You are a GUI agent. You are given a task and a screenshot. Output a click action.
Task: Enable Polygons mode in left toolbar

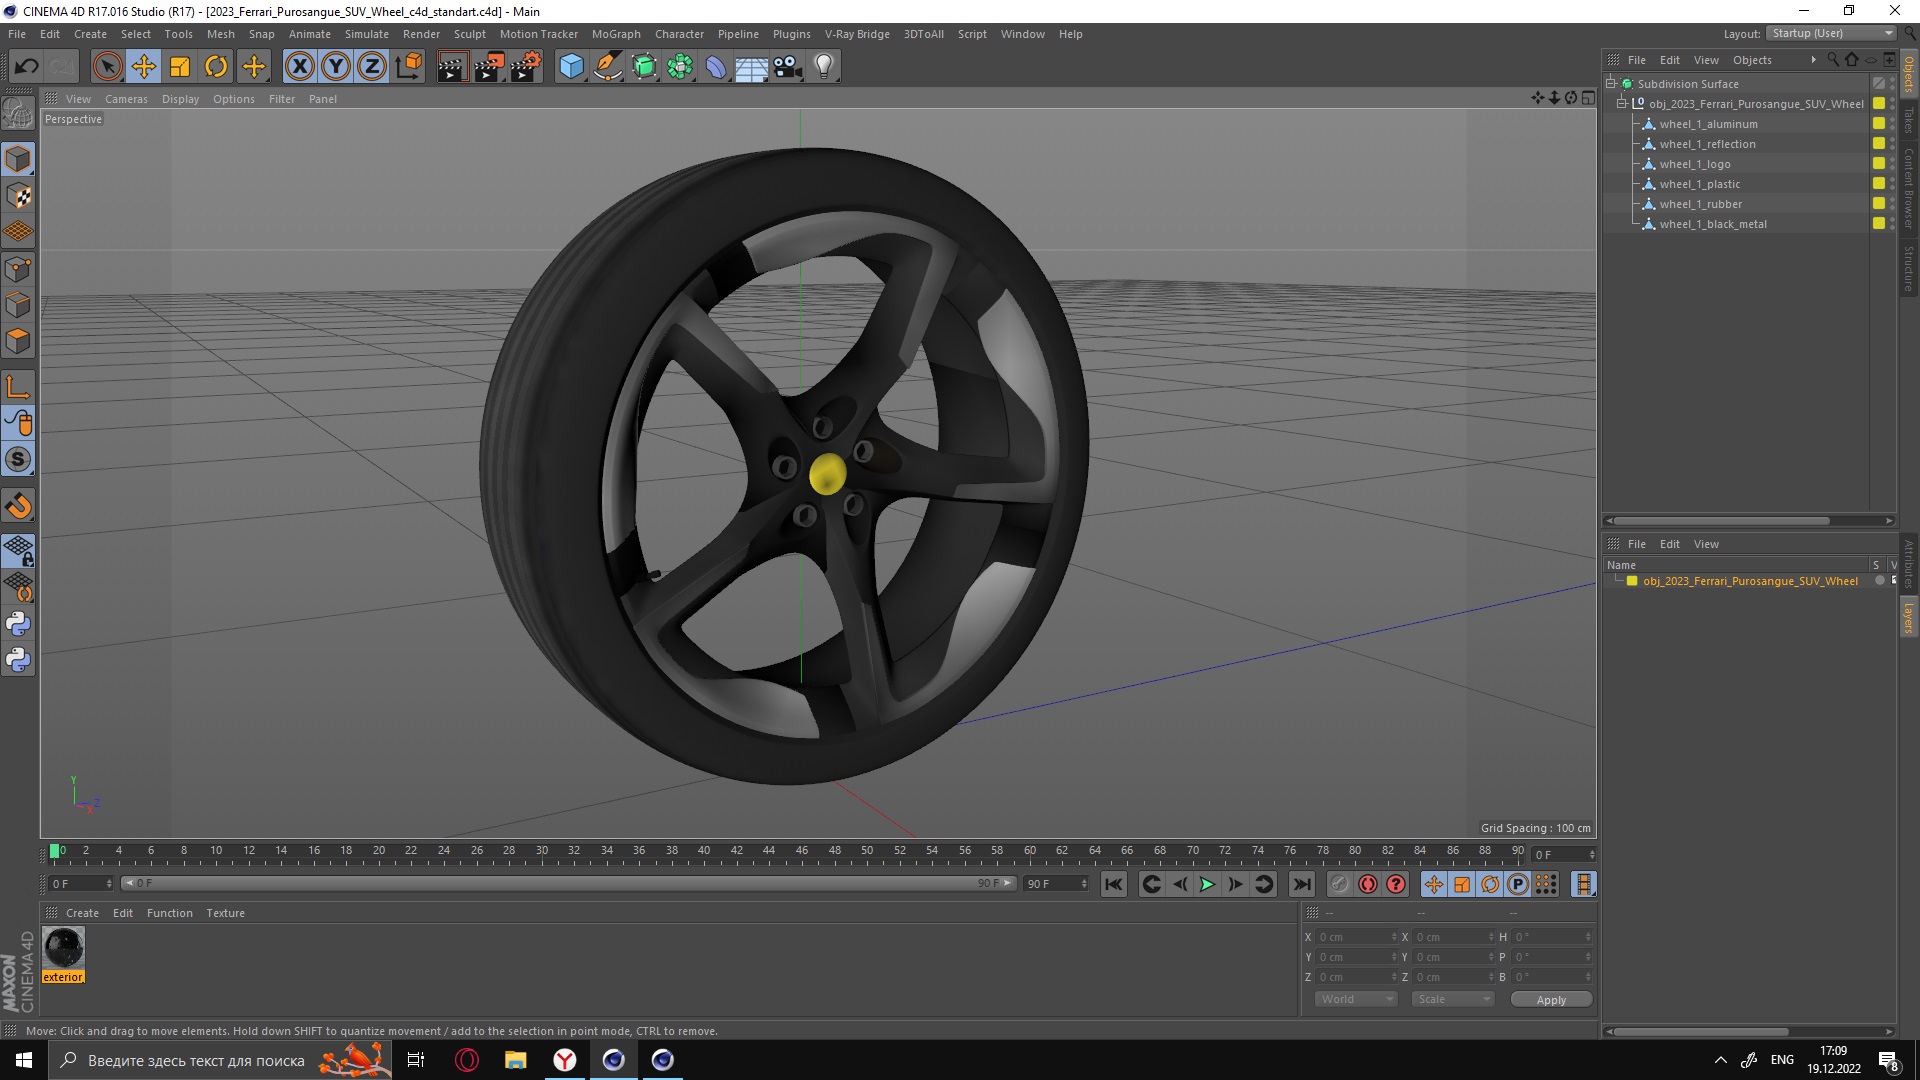(18, 341)
